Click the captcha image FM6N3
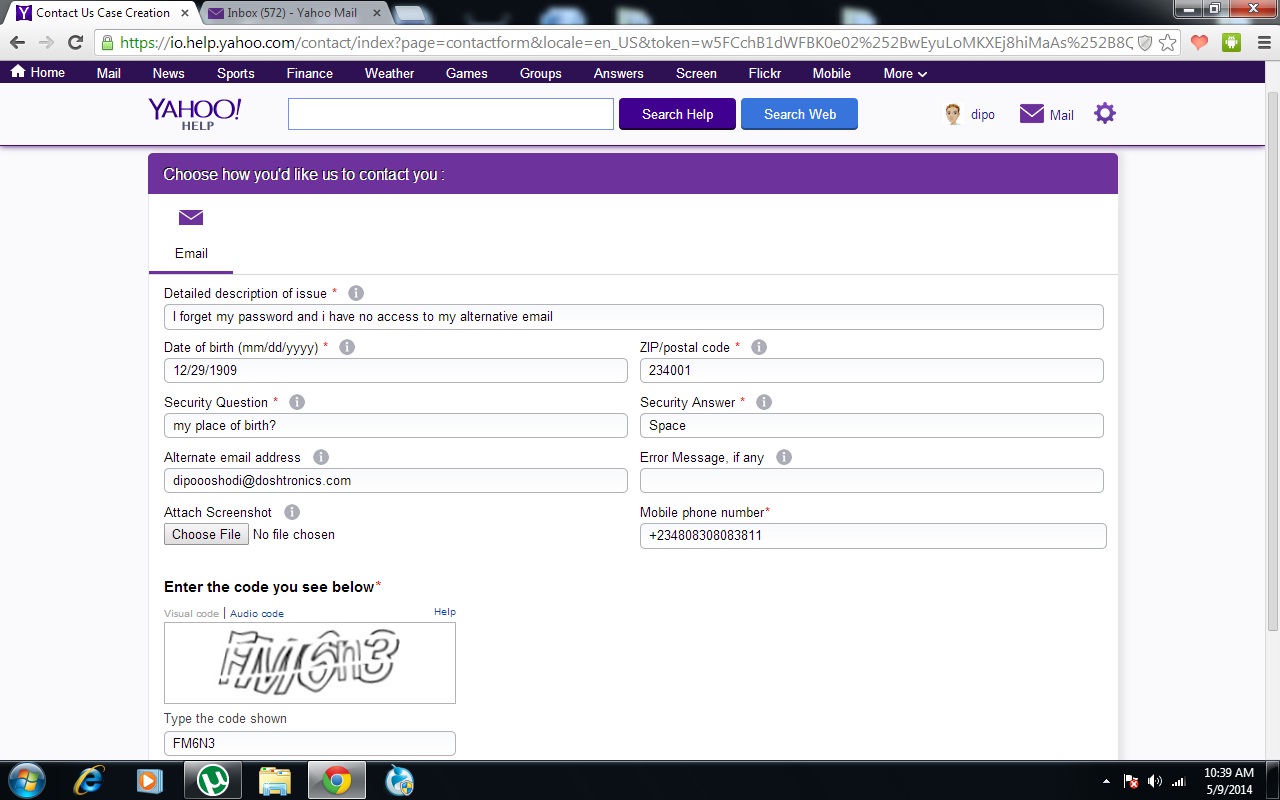This screenshot has width=1280, height=800. coord(310,662)
